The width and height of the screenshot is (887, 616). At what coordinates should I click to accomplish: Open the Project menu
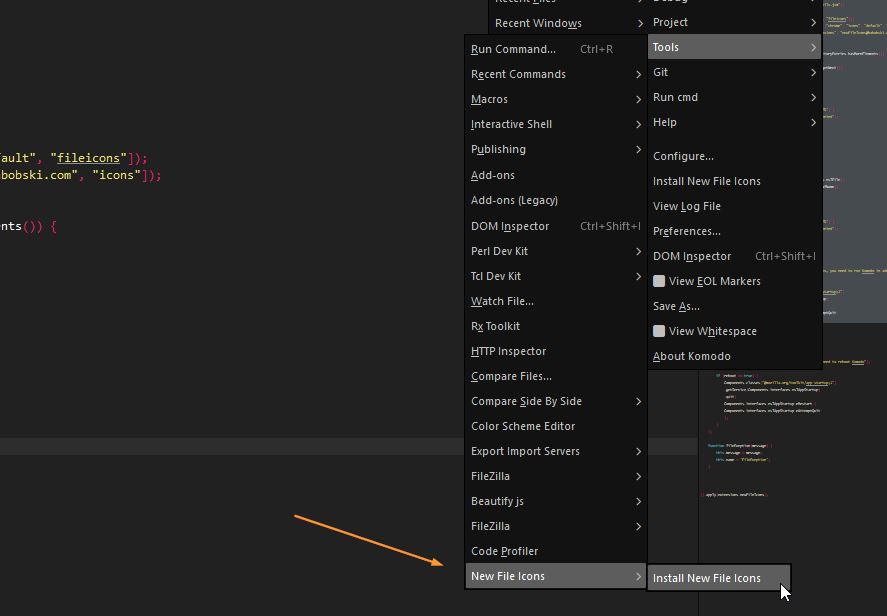pos(735,22)
